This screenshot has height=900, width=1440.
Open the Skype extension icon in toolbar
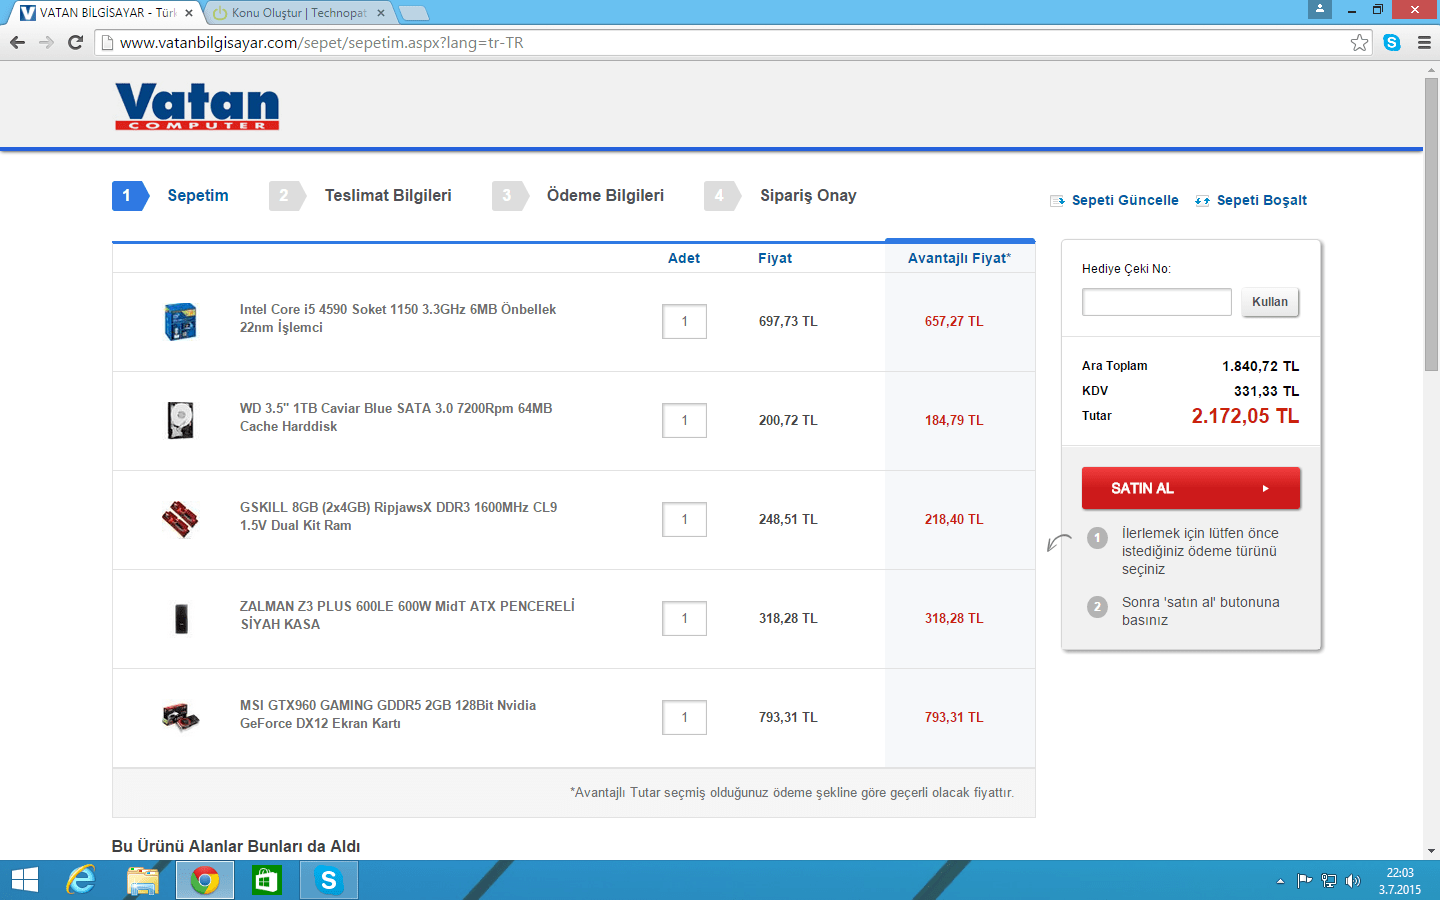click(x=1392, y=42)
